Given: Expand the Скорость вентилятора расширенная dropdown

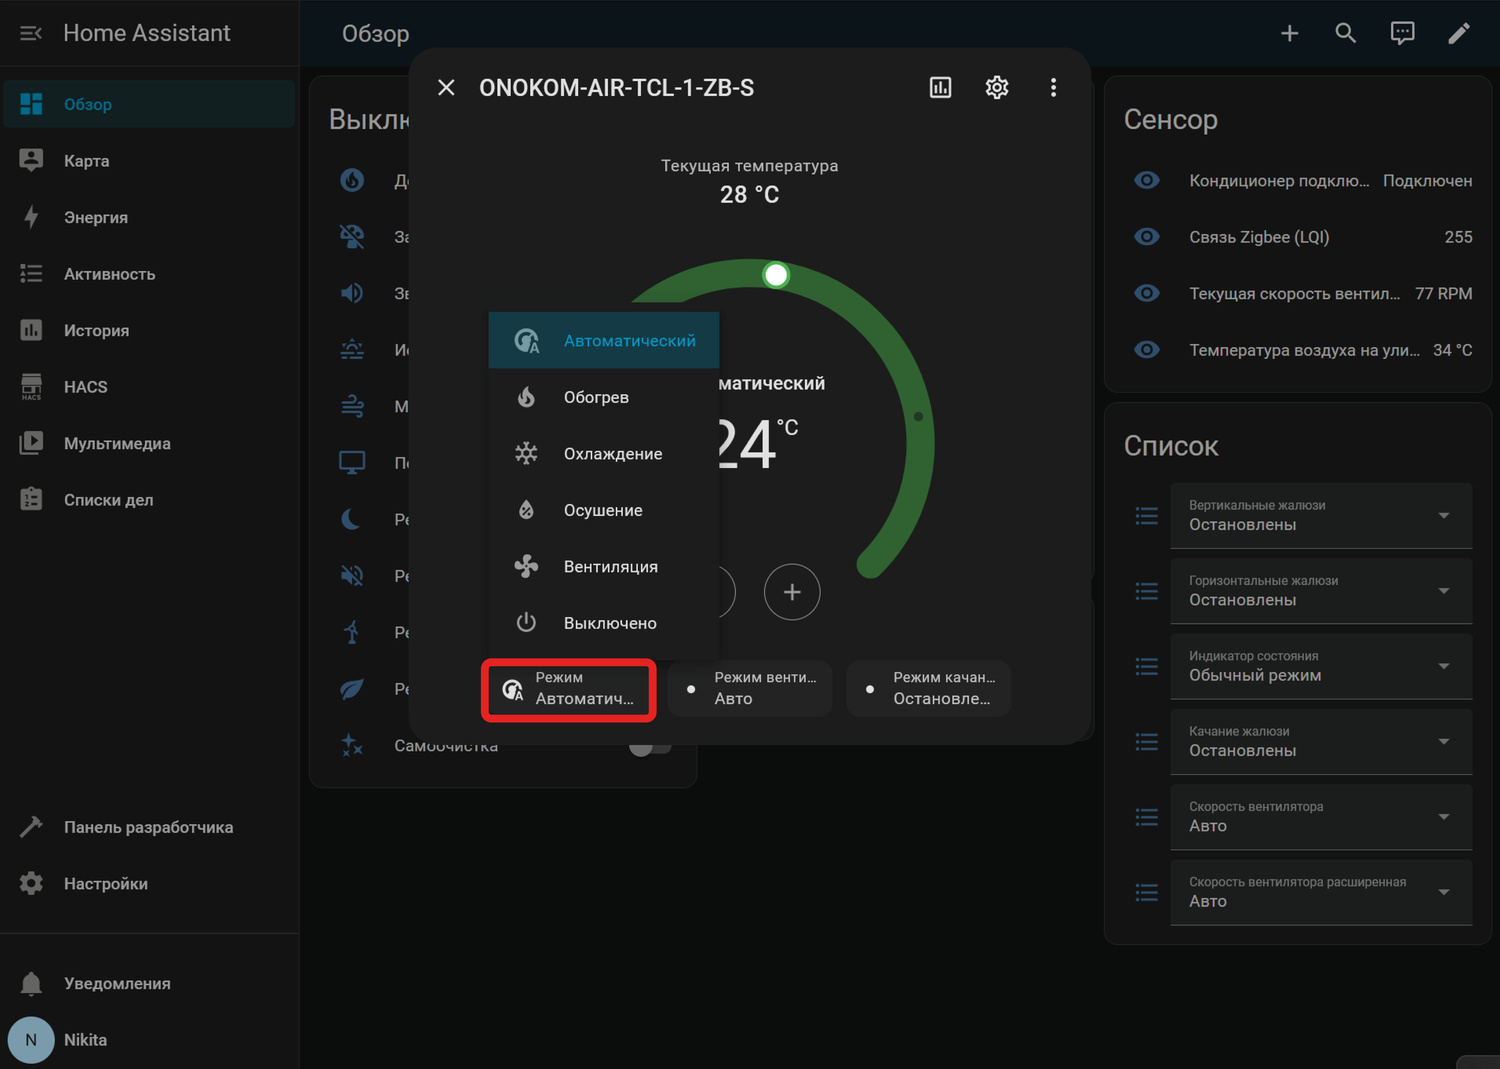Looking at the screenshot, I should pos(1321,892).
